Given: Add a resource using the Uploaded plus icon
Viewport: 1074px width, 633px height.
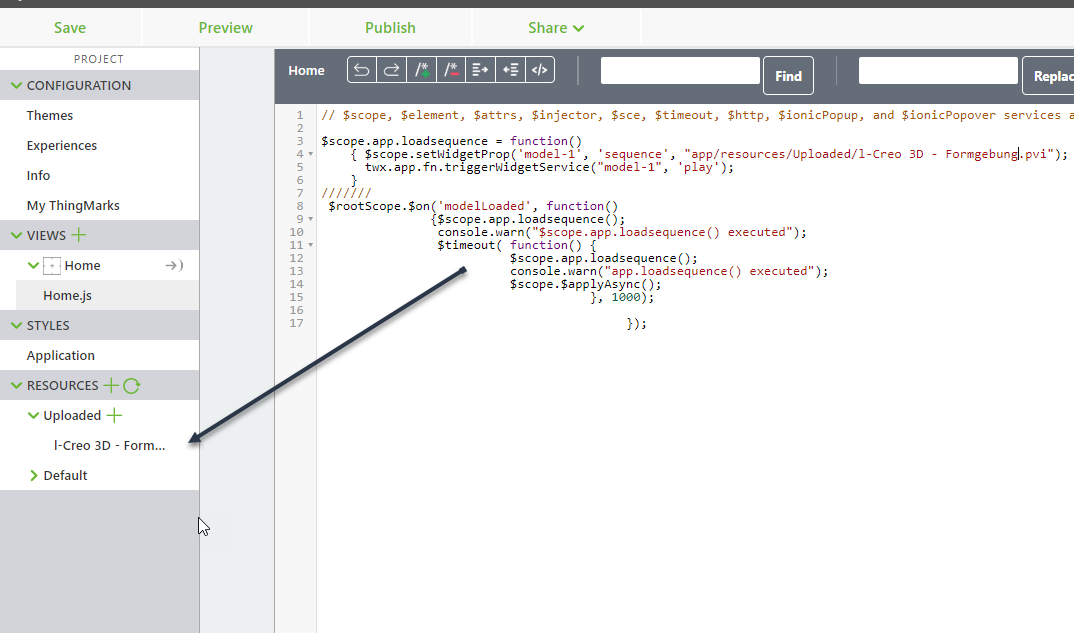Looking at the screenshot, I should click(x=114, y=415).
